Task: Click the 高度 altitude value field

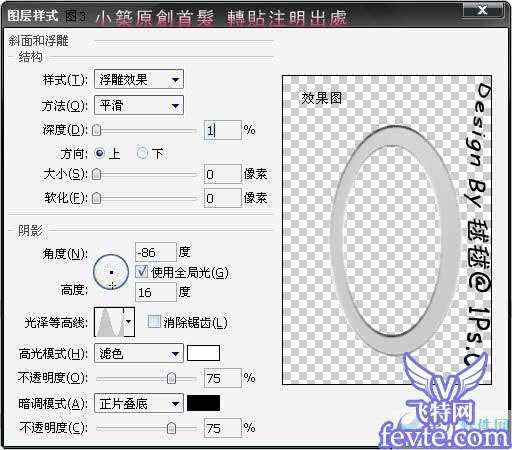Action: tap(155, 292)
